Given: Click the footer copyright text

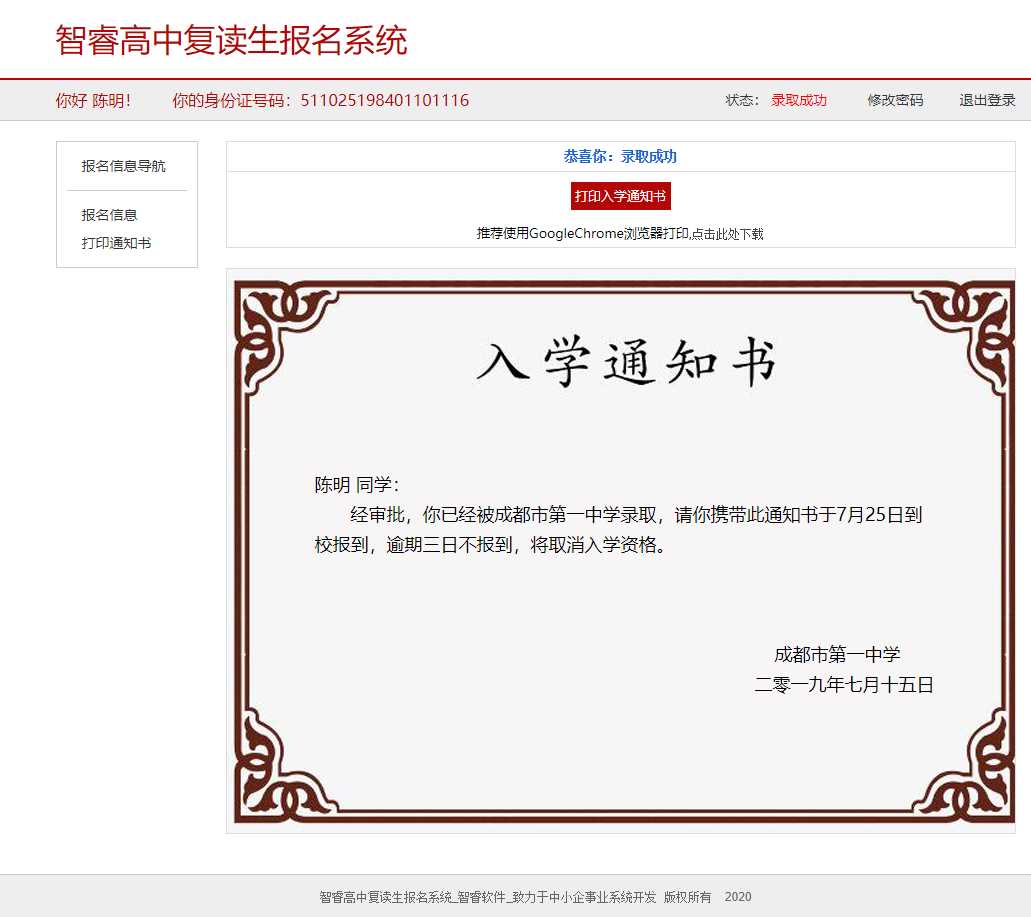Looking at the screenshot, I should [533, 897].
